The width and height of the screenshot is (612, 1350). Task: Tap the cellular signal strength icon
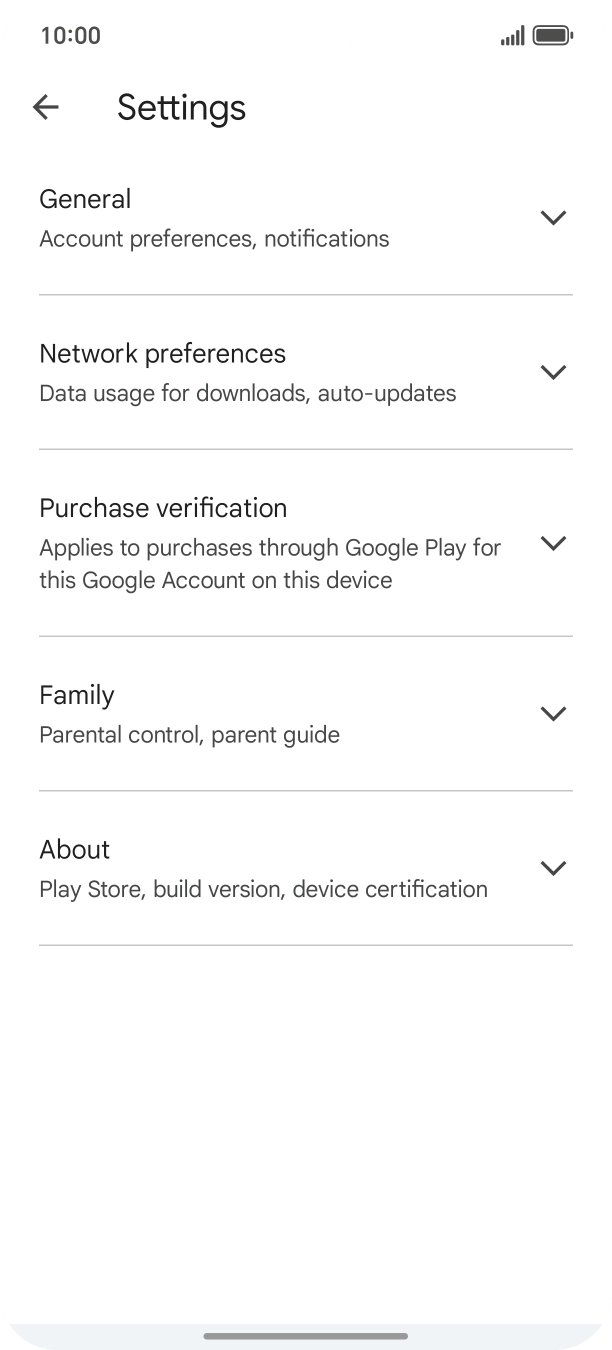pos(512,36)
